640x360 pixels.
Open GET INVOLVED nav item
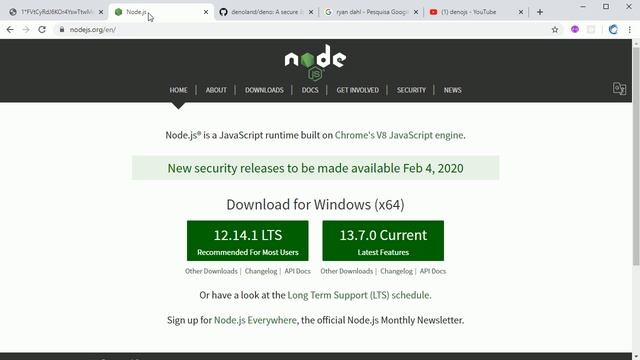tap(358, 90)
